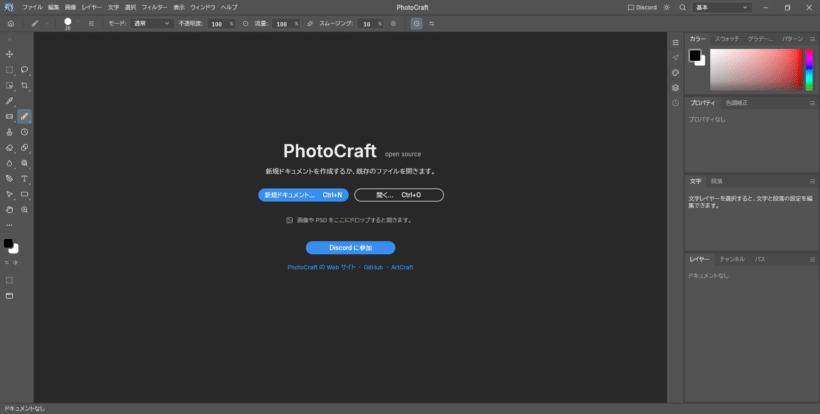
Task: Open the フィルター menu
Action: pyautogui.click(x=155, y=7)
